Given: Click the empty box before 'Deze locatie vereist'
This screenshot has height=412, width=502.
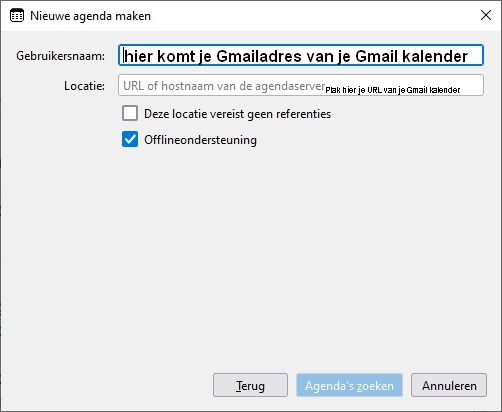Looking at the screenshot, I should click(x=130, y=113).
